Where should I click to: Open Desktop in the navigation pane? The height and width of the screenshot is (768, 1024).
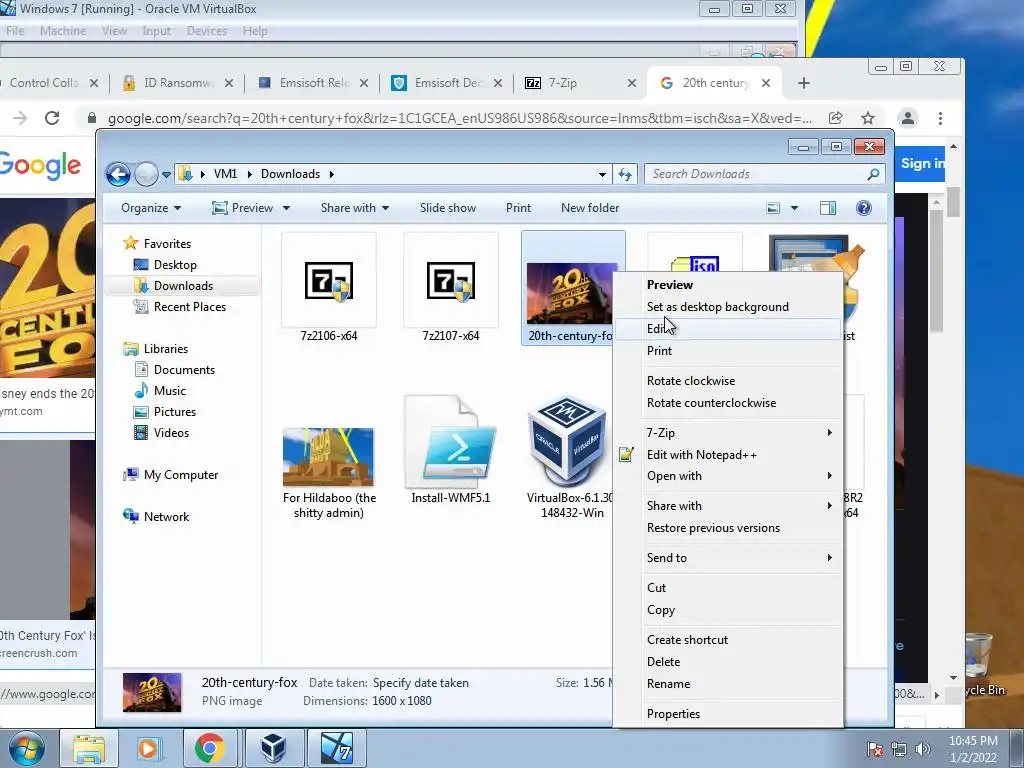(175, 264)
